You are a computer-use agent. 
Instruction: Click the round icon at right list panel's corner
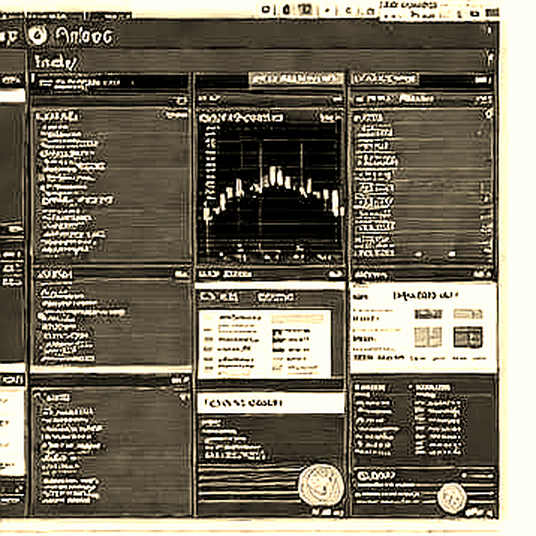(488, 114)
